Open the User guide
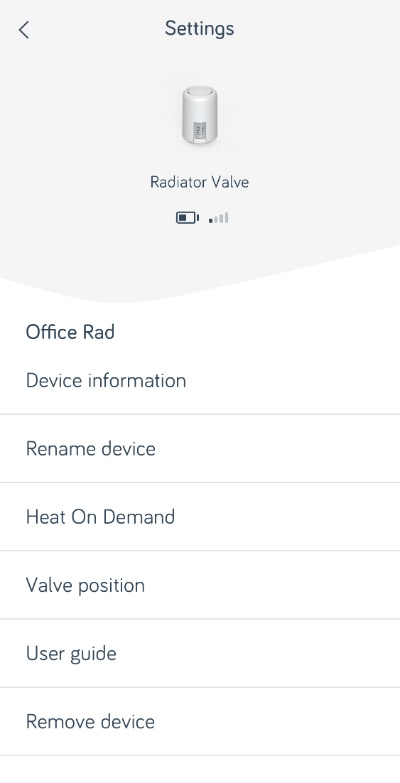Screen dimensions: 400x783 click(200, 653)
